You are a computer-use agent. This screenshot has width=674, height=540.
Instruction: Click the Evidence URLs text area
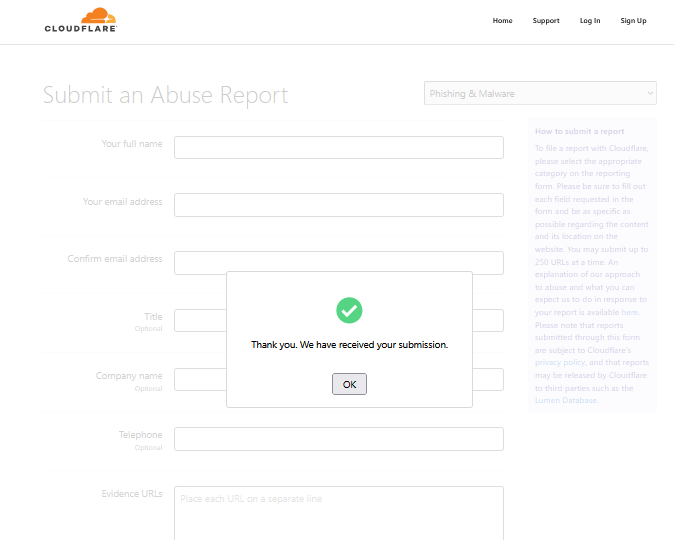tap(339, 513)
